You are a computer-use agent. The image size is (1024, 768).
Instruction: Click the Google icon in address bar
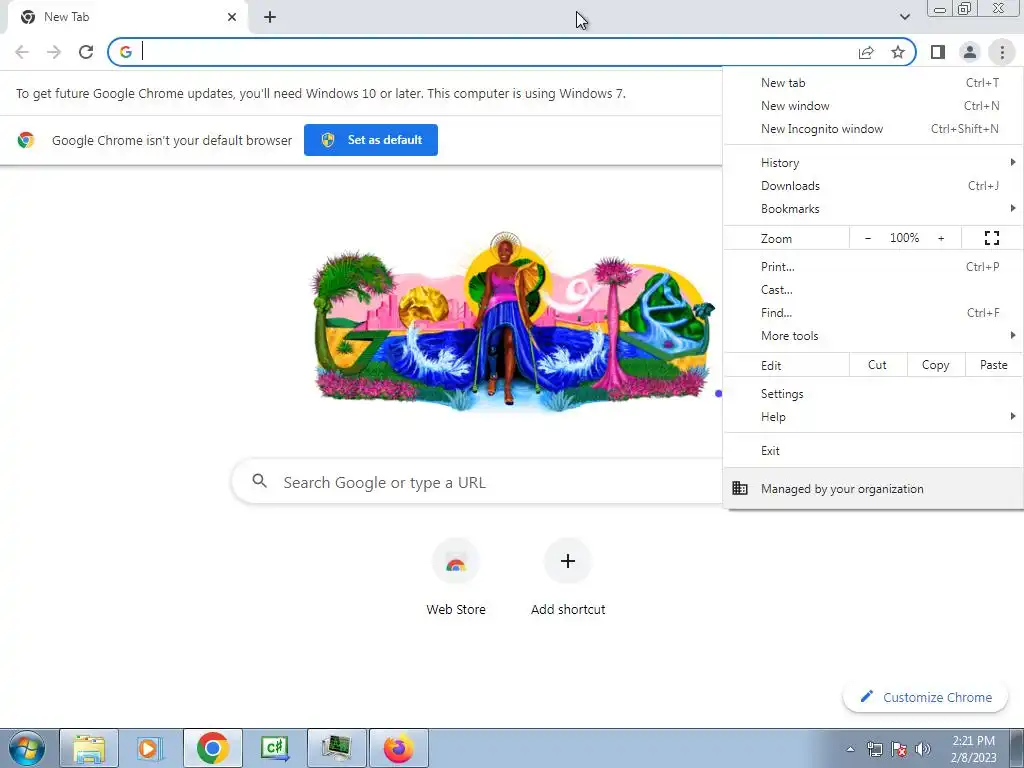(125, 52)
